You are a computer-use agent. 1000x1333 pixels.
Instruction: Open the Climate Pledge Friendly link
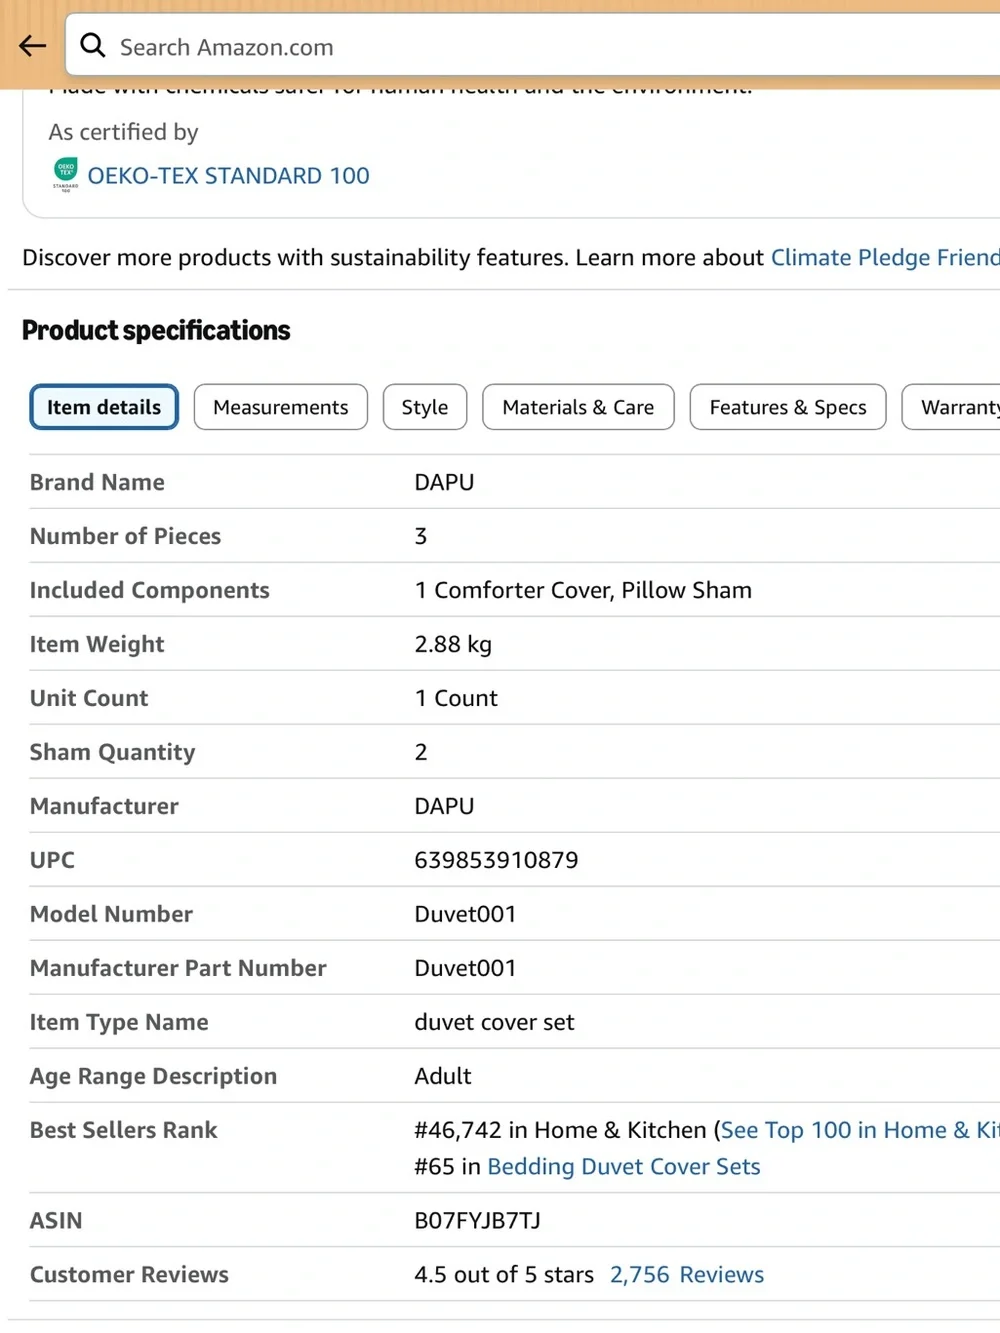885,258
